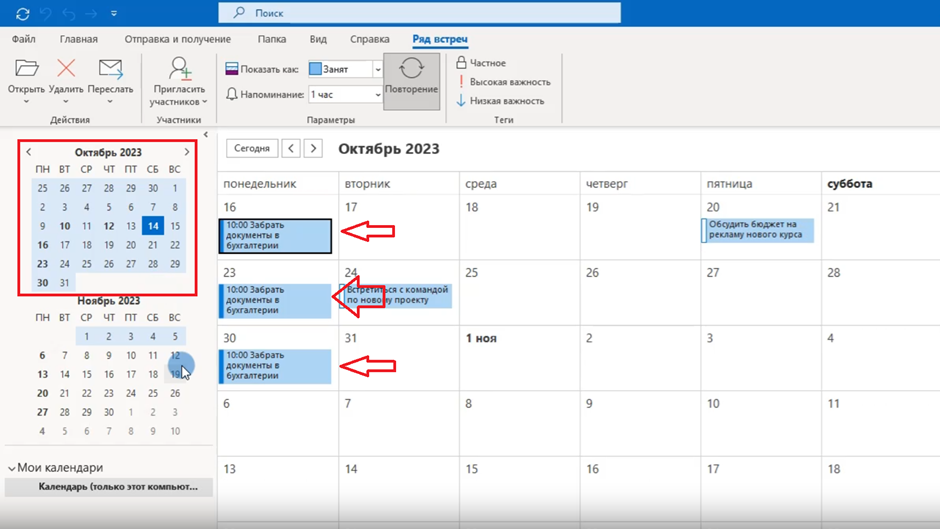Screen dimensions: 940x529
Task: Click the Today button
Action: [252, 148]
